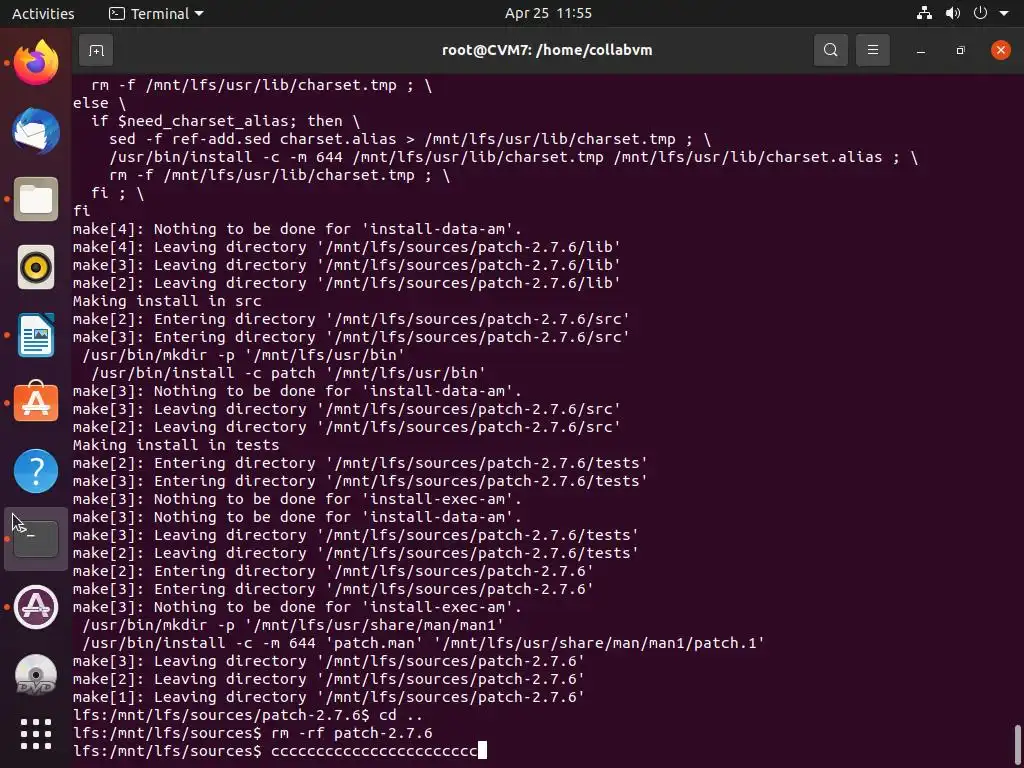Click the 'make[1]: Leaving directory' line

(x=328, y=697)
